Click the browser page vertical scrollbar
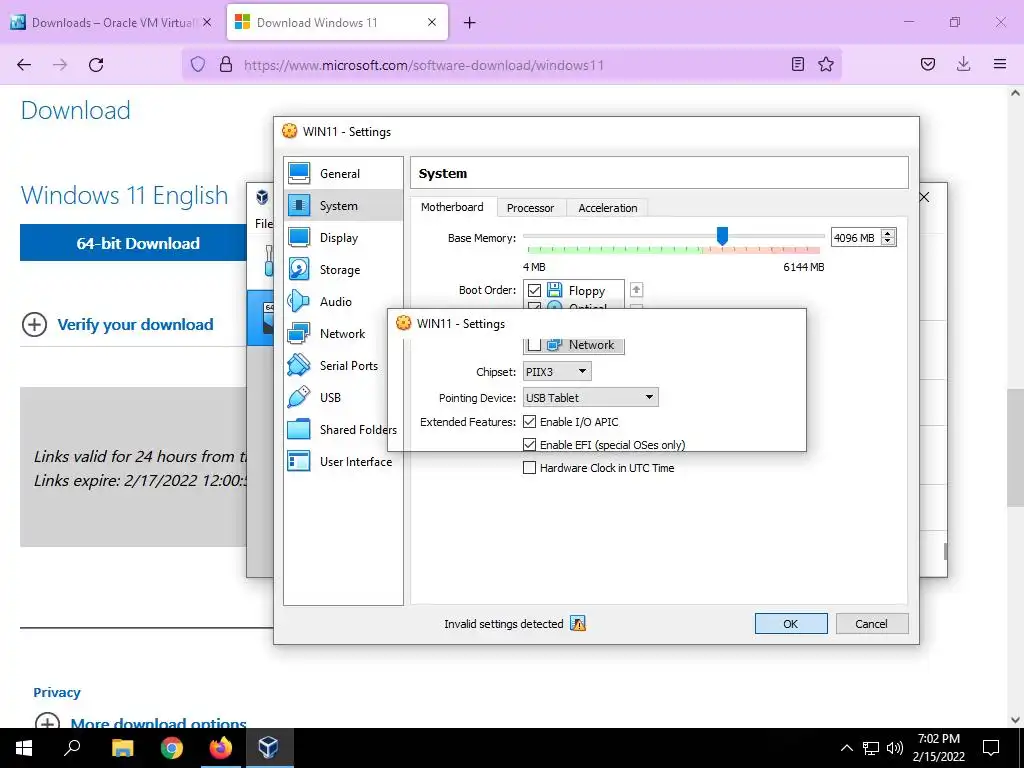 click(x=1015, y=447)
